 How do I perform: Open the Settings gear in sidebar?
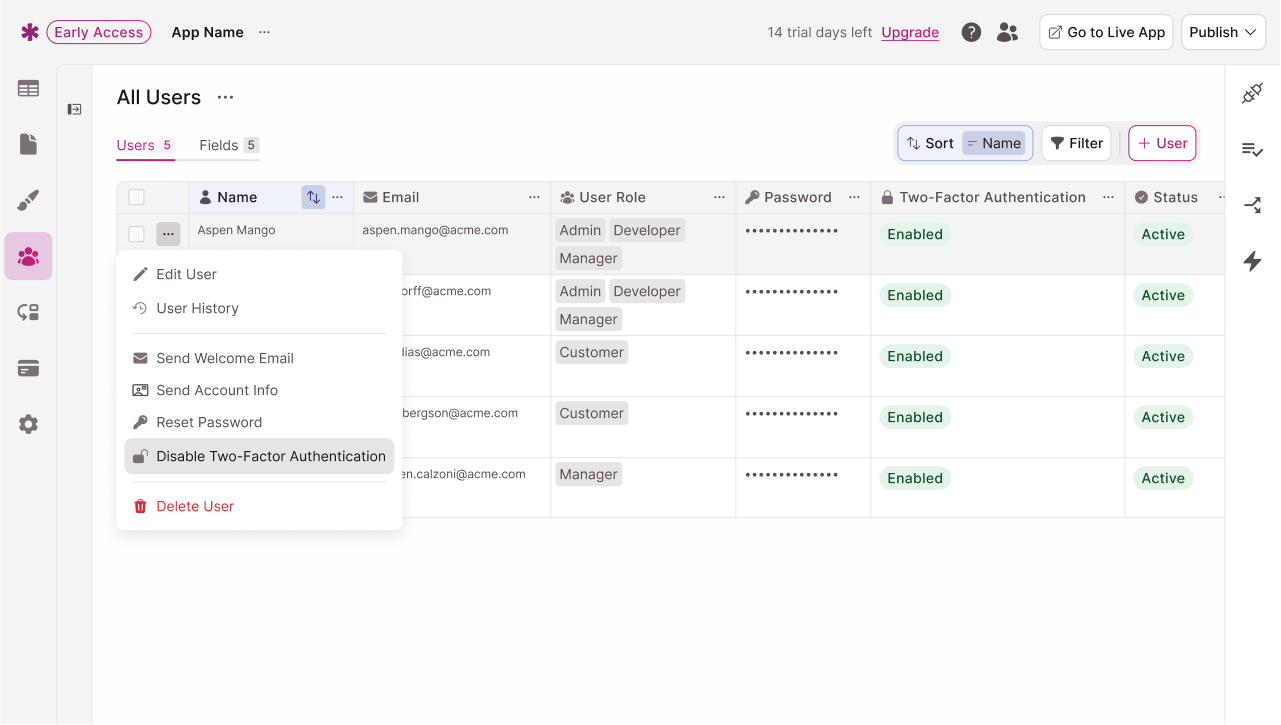[28, 424]
